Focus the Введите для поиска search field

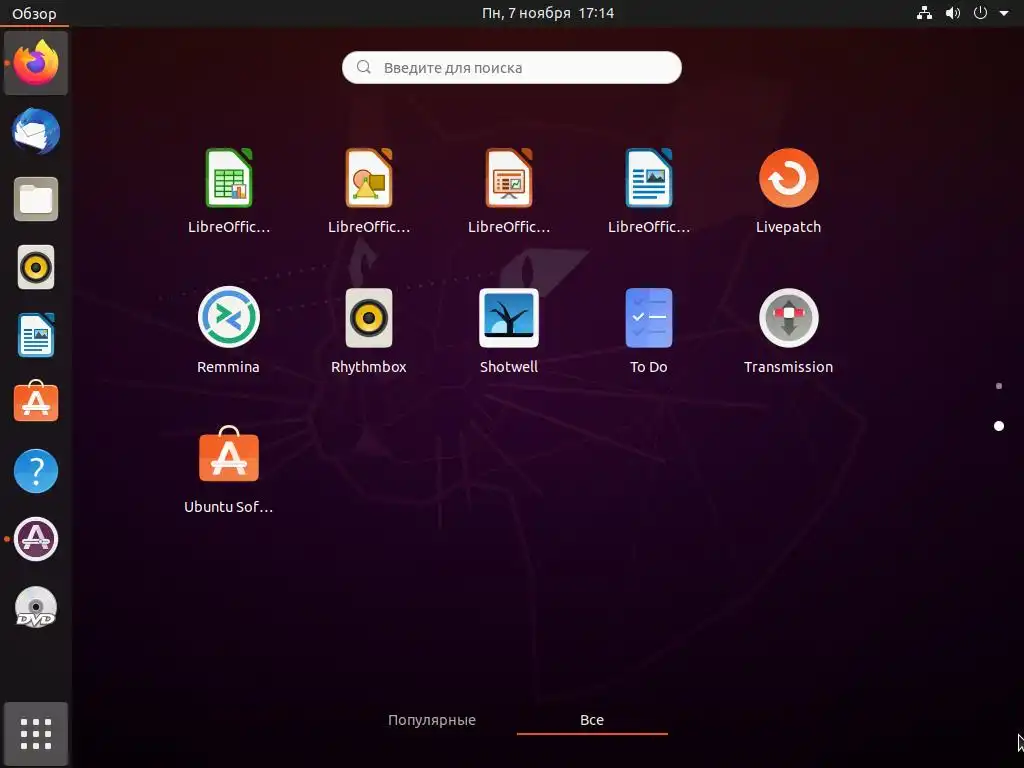[512, 67]
